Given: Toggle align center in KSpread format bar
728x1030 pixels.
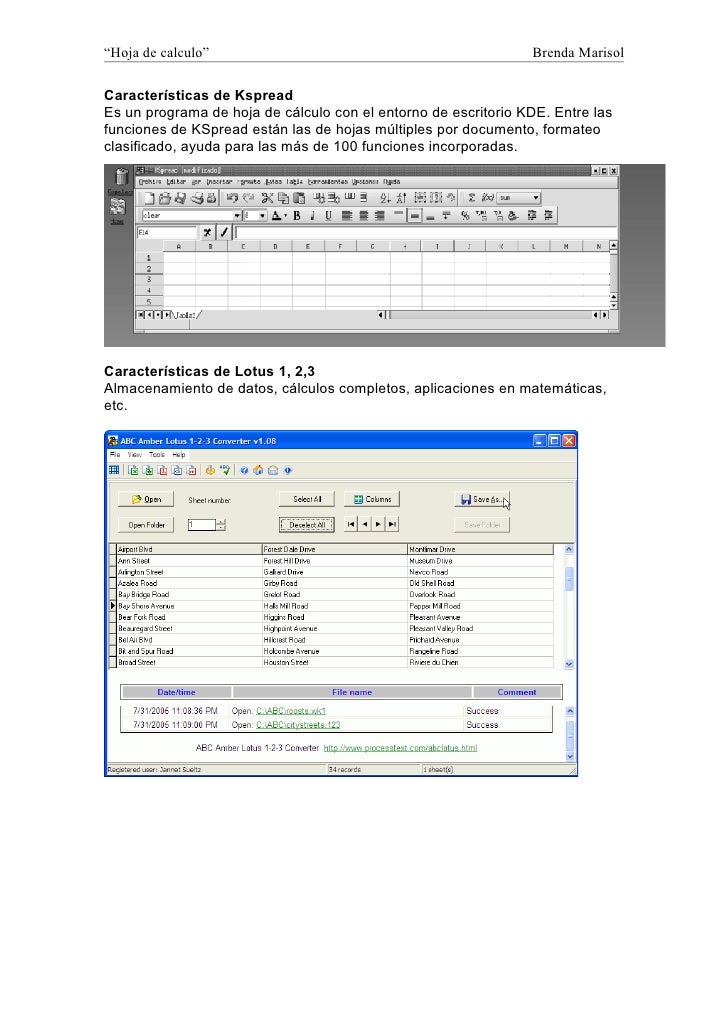Looking at the screenshot, I should pos(363,215).
